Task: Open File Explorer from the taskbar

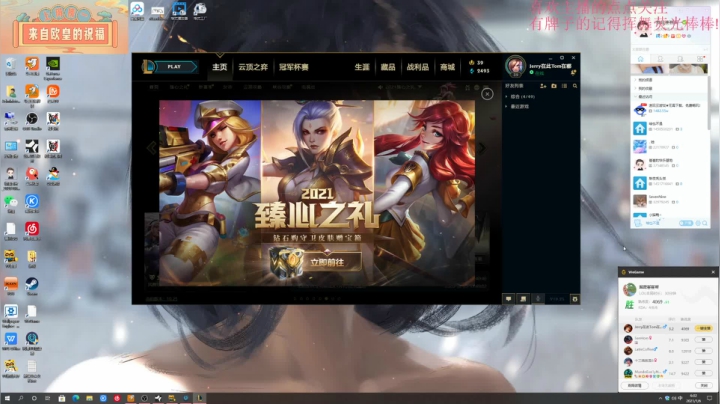Action: pos(89,398)
